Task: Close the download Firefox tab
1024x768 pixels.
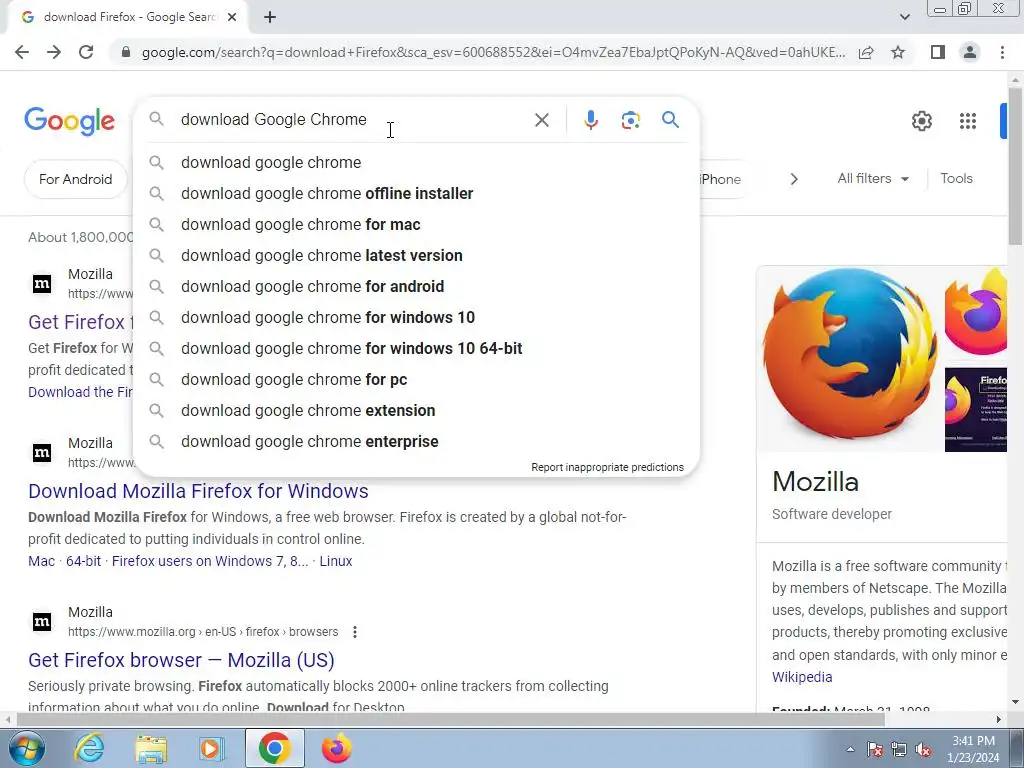Action: coord(232,17)
